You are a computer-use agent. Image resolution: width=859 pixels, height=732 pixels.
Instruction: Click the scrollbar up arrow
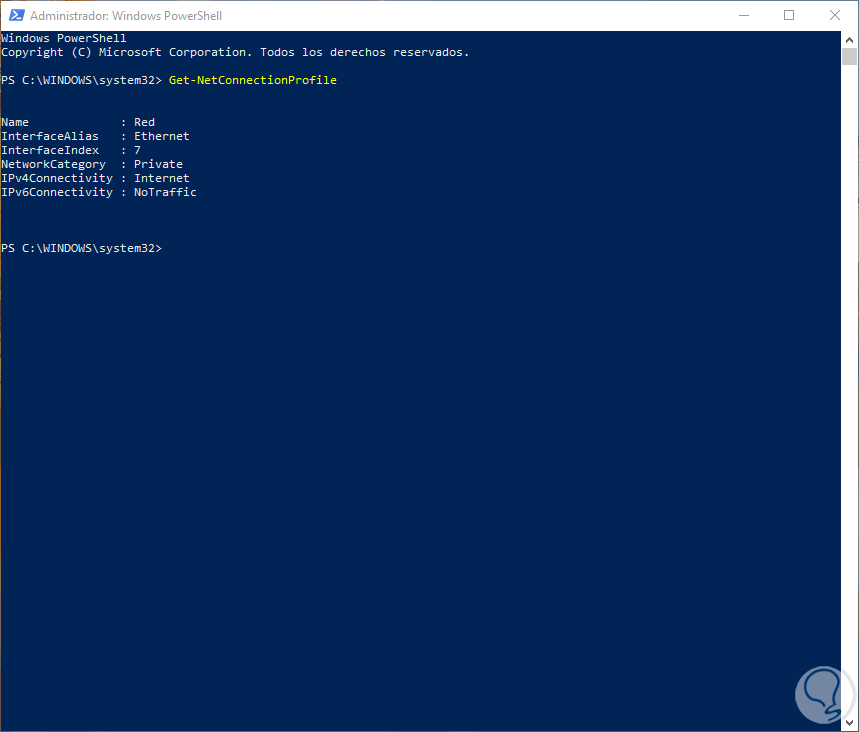click(850, 39)
